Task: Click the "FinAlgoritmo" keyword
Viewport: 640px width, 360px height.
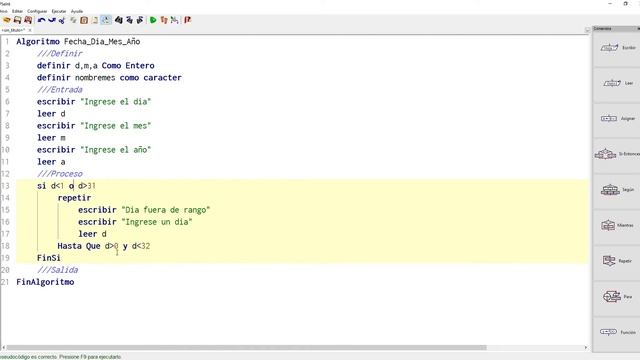Action: [45, 282]
